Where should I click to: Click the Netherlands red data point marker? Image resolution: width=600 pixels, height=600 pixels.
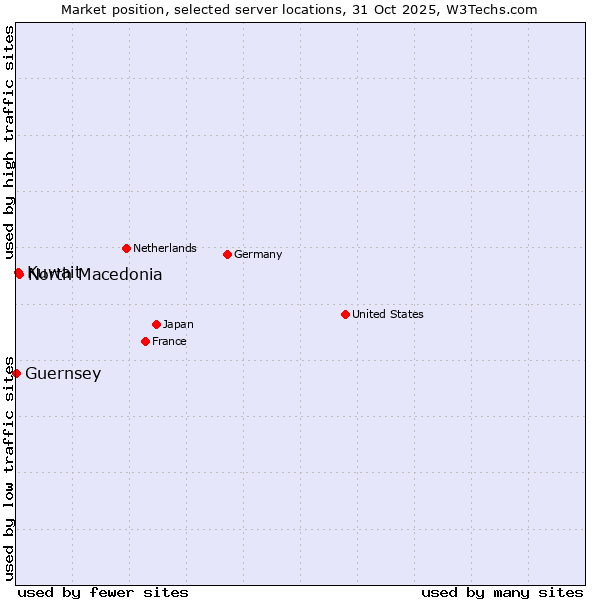pyautogui.click(x=126, y=248)
